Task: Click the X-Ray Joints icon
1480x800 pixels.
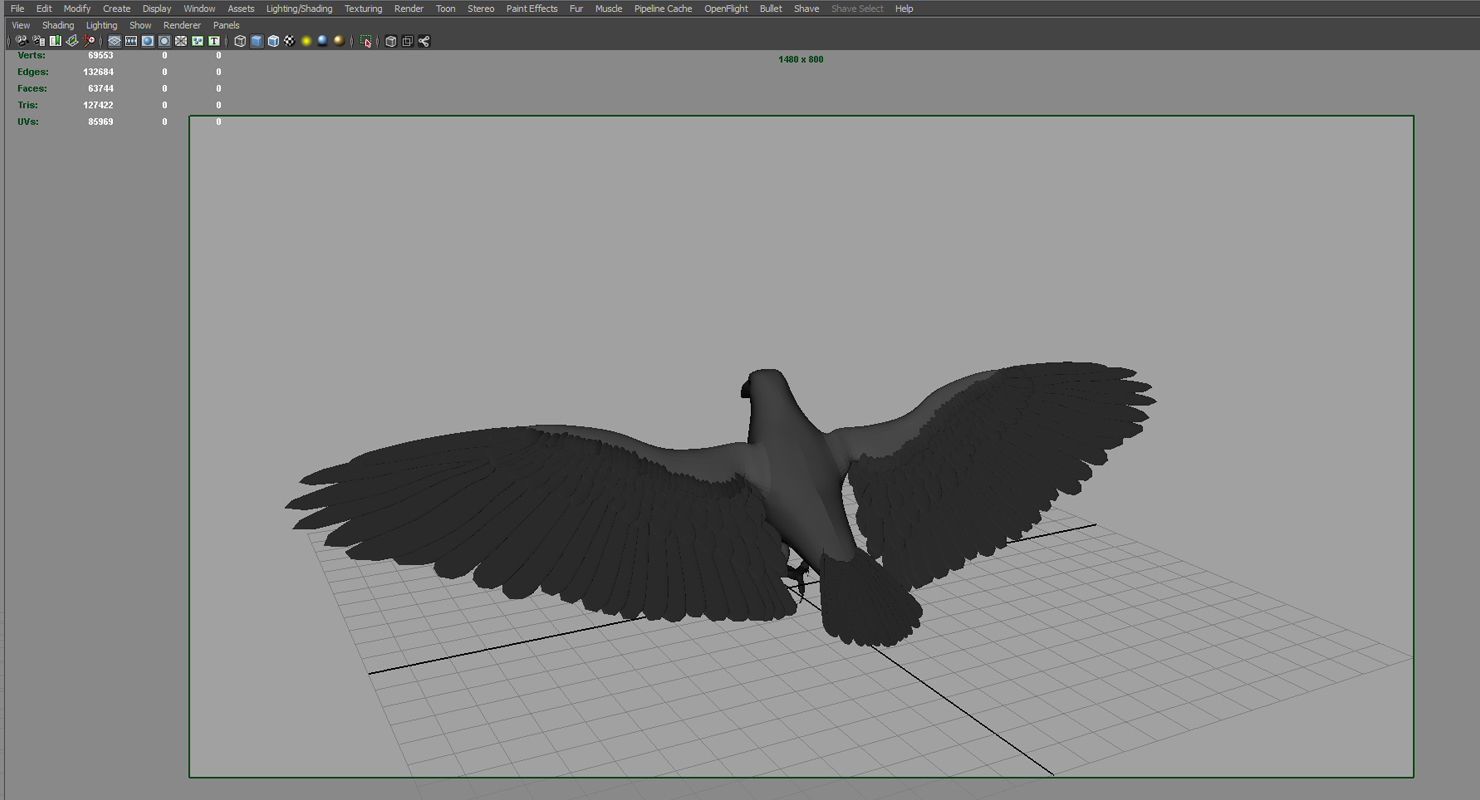Action: [x=424, y=41]
